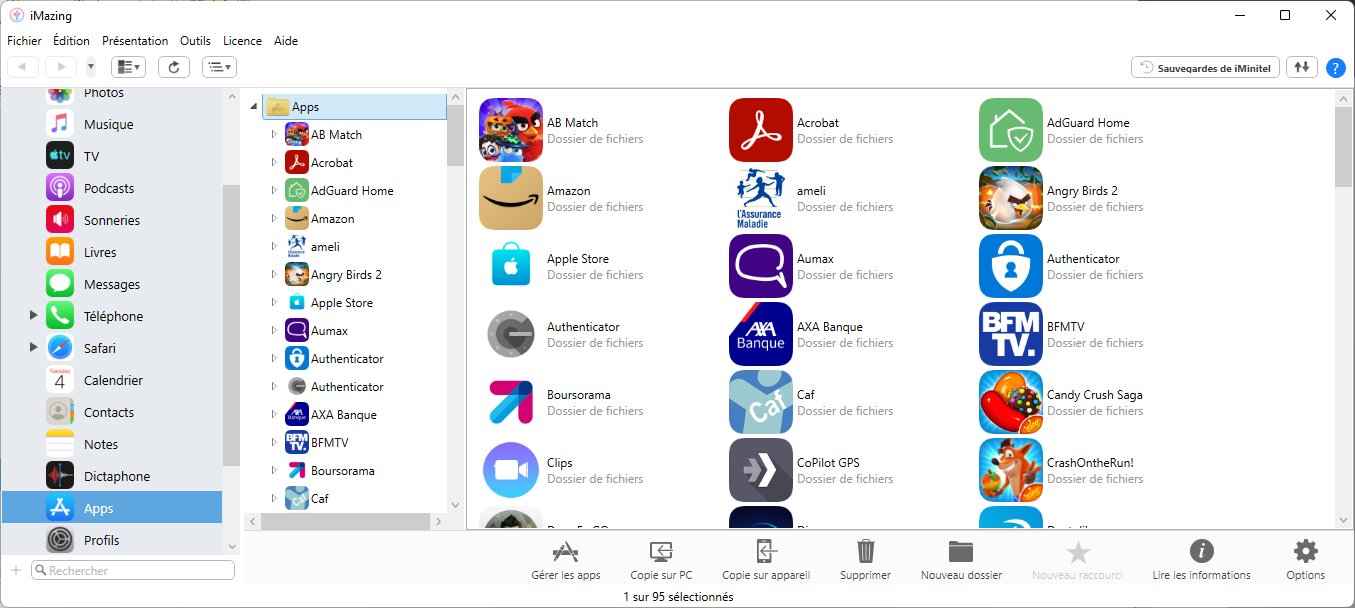Click Copie sur PC icon
The height and width of the screenshot is (608, 1355).
pyautogui.click(x=661, y=552)
